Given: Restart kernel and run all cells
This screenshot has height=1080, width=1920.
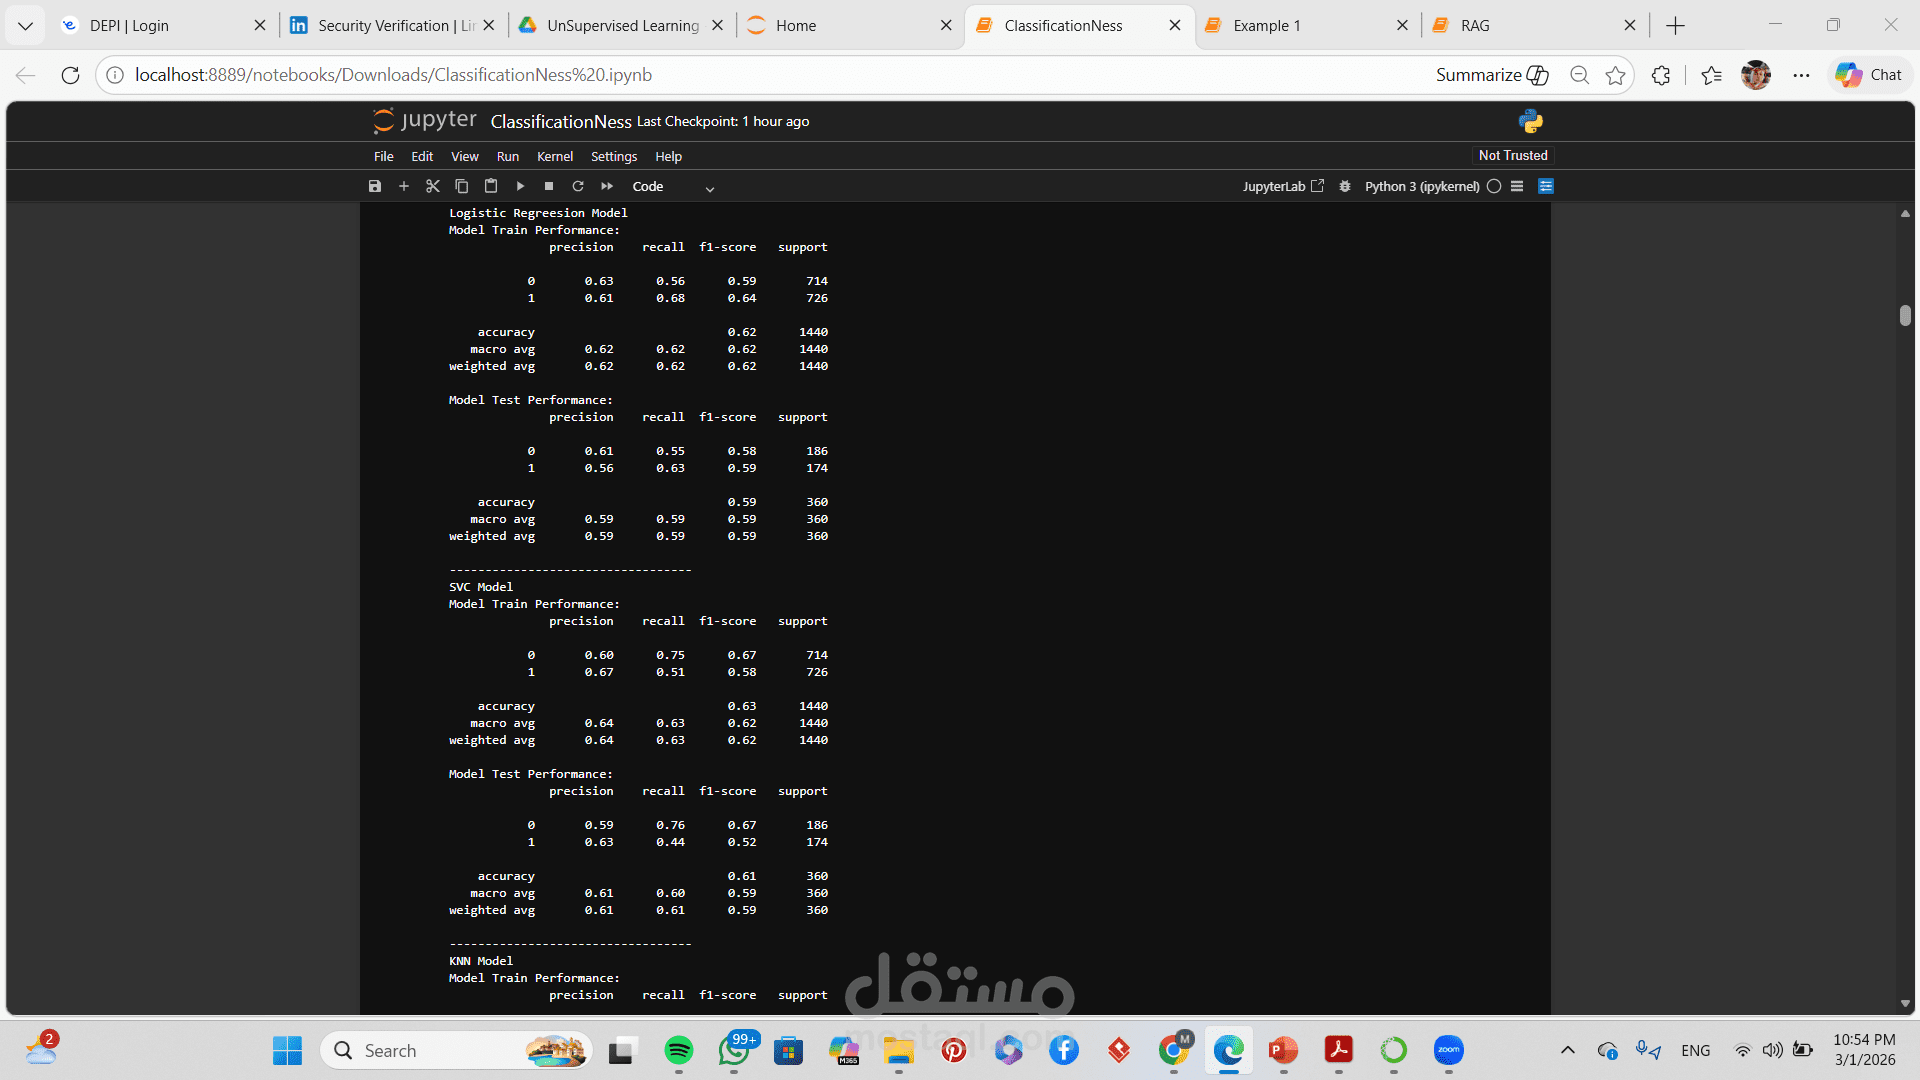Looking at the screenshot, I should [x=607, y=186].
